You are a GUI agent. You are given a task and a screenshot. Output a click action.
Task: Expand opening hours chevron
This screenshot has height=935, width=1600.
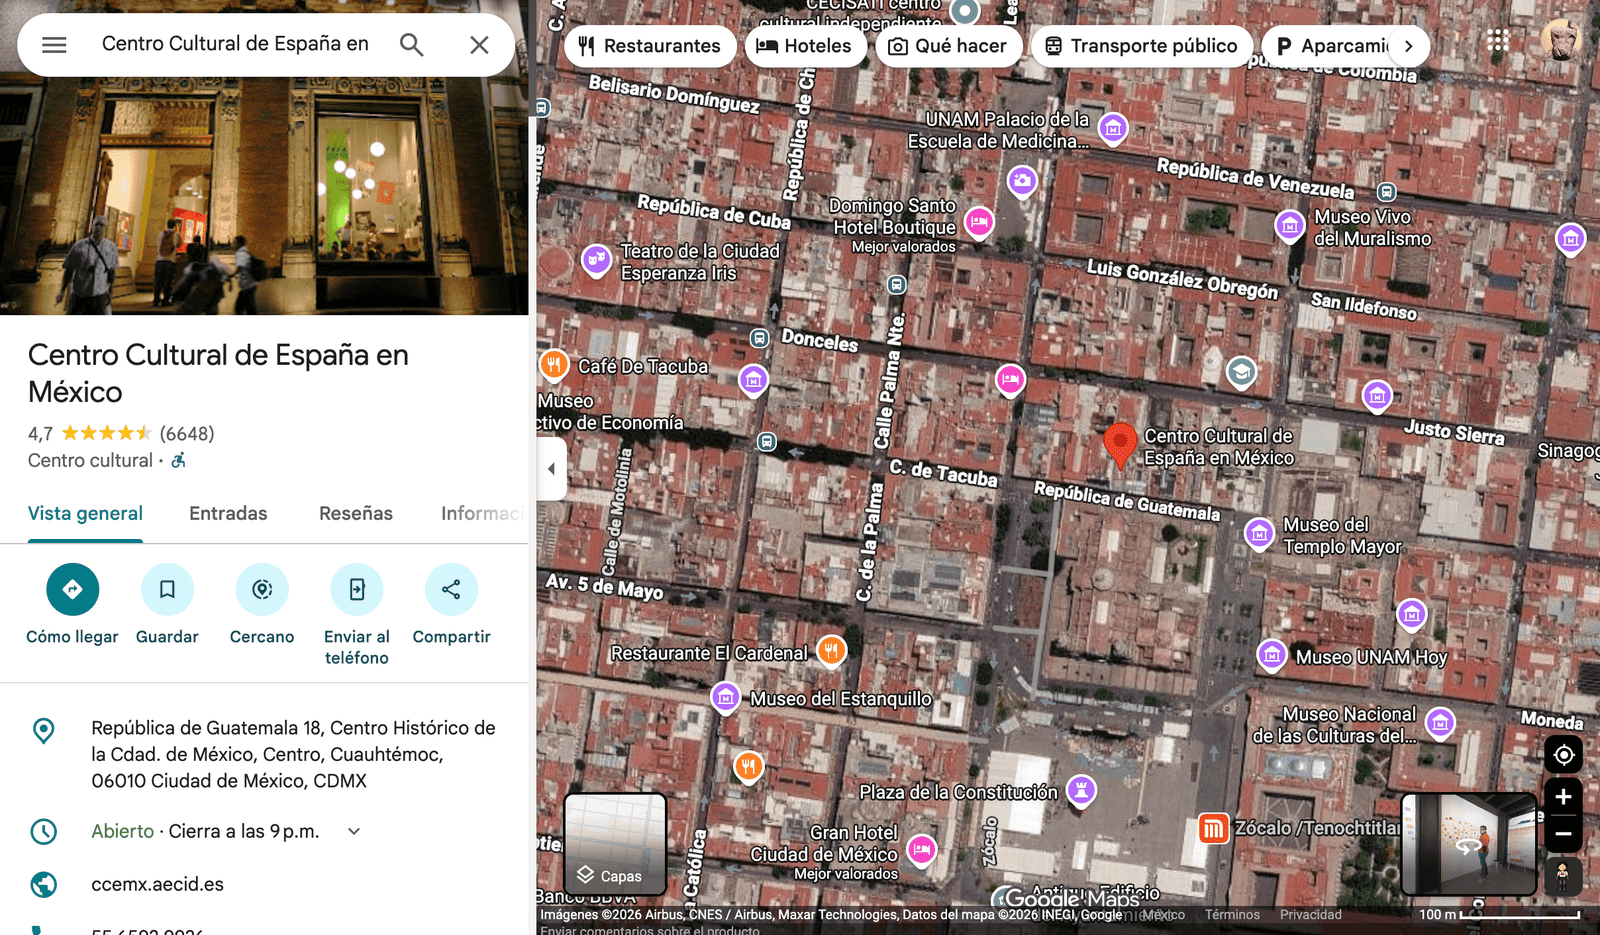(354, 831)
